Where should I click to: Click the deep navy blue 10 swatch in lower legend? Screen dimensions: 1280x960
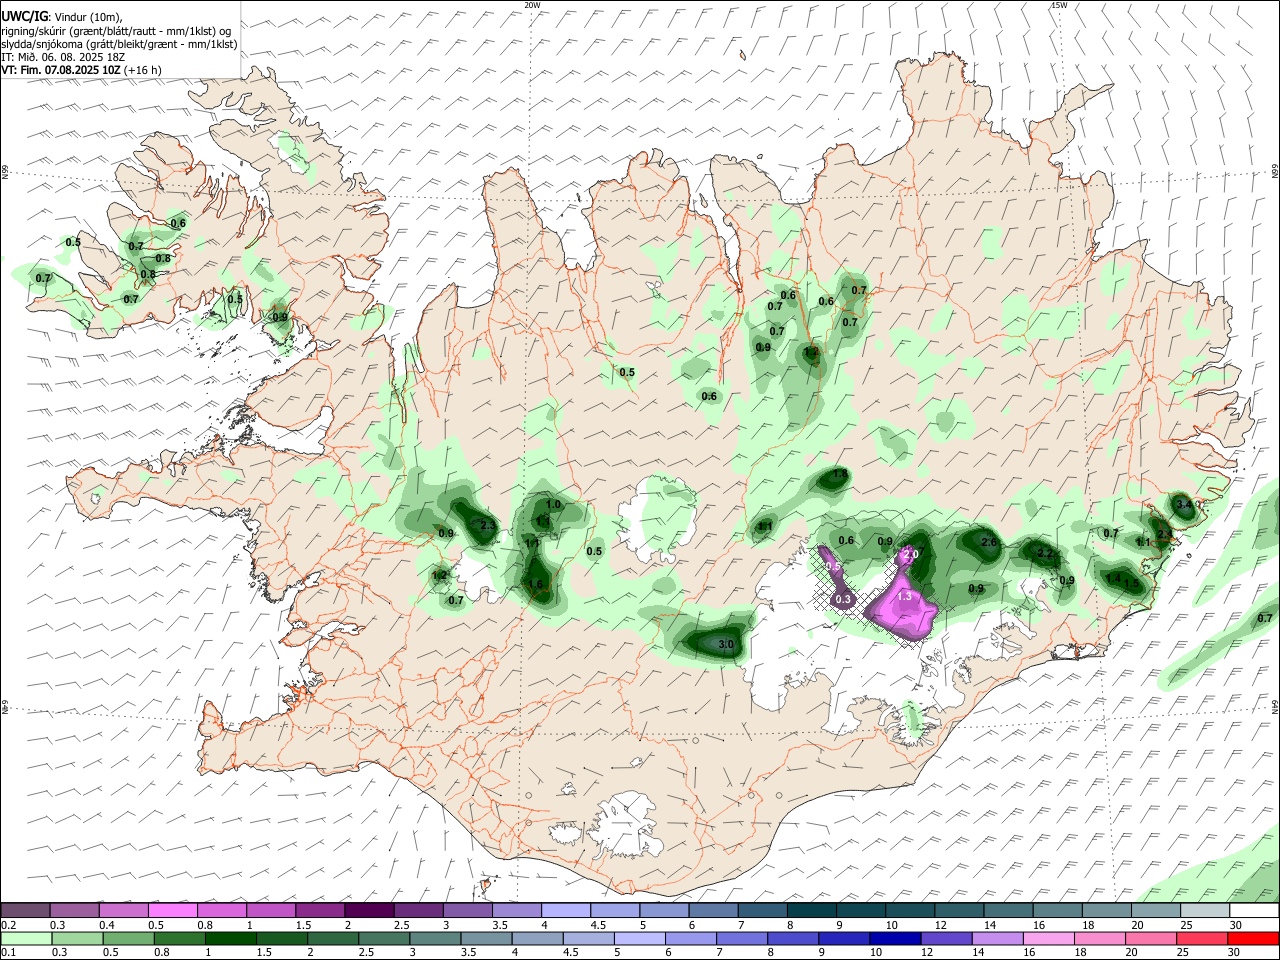click(895, 938)
